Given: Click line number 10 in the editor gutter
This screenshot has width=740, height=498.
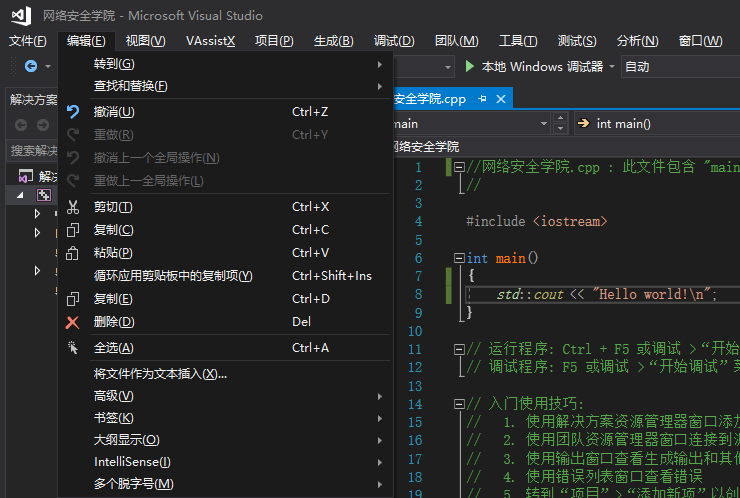Looking at the screenshot, I should [415, 331].
